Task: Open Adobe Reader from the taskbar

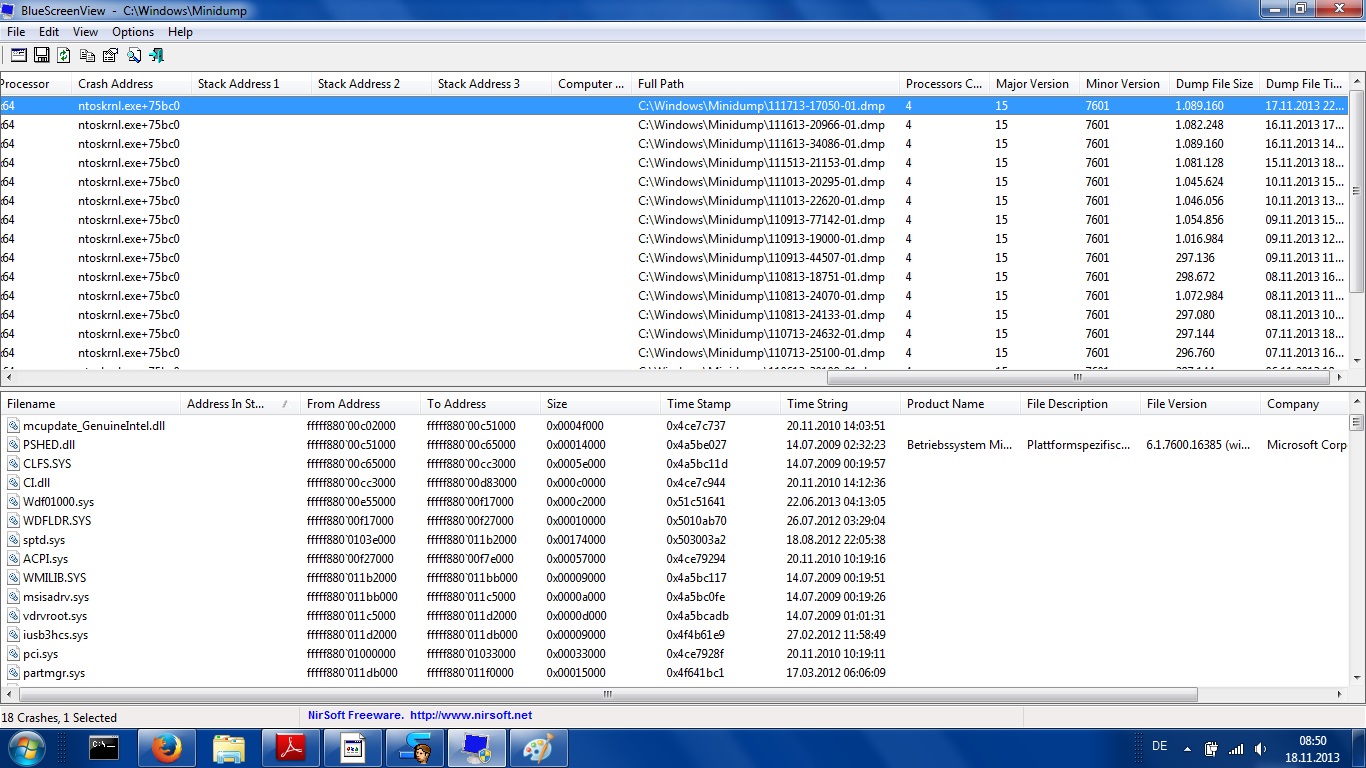Action: (x=290, y=747)
